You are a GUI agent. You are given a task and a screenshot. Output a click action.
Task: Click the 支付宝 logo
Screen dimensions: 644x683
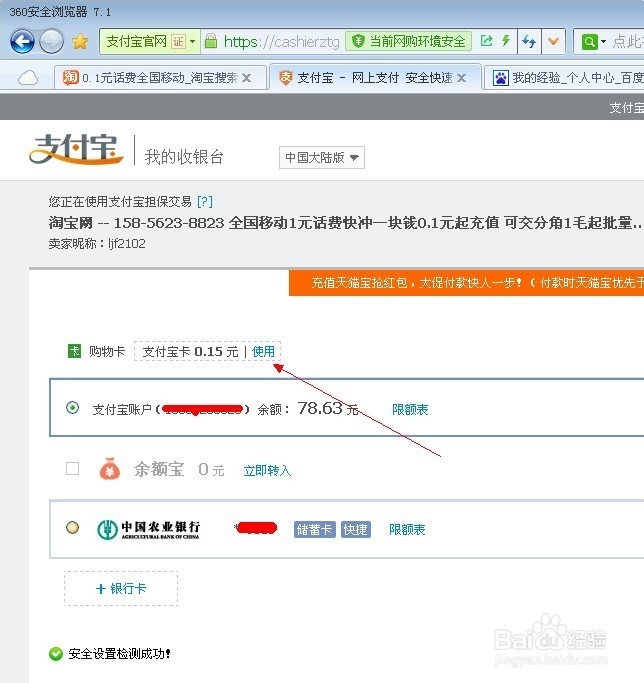pos(76,149)
